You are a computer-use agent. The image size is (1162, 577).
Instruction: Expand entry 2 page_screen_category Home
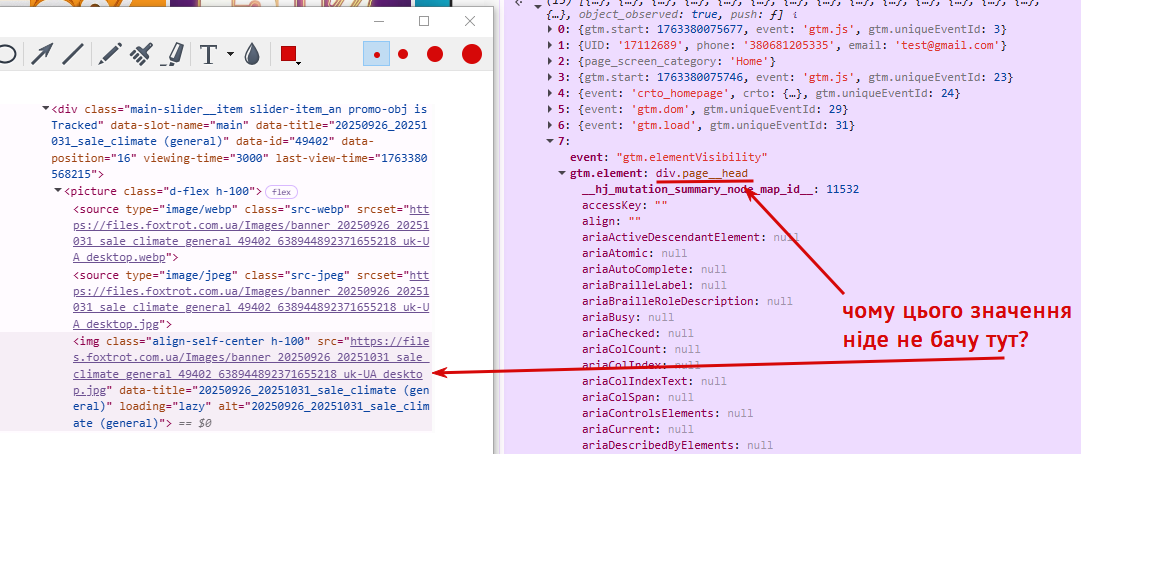(550, 61)
